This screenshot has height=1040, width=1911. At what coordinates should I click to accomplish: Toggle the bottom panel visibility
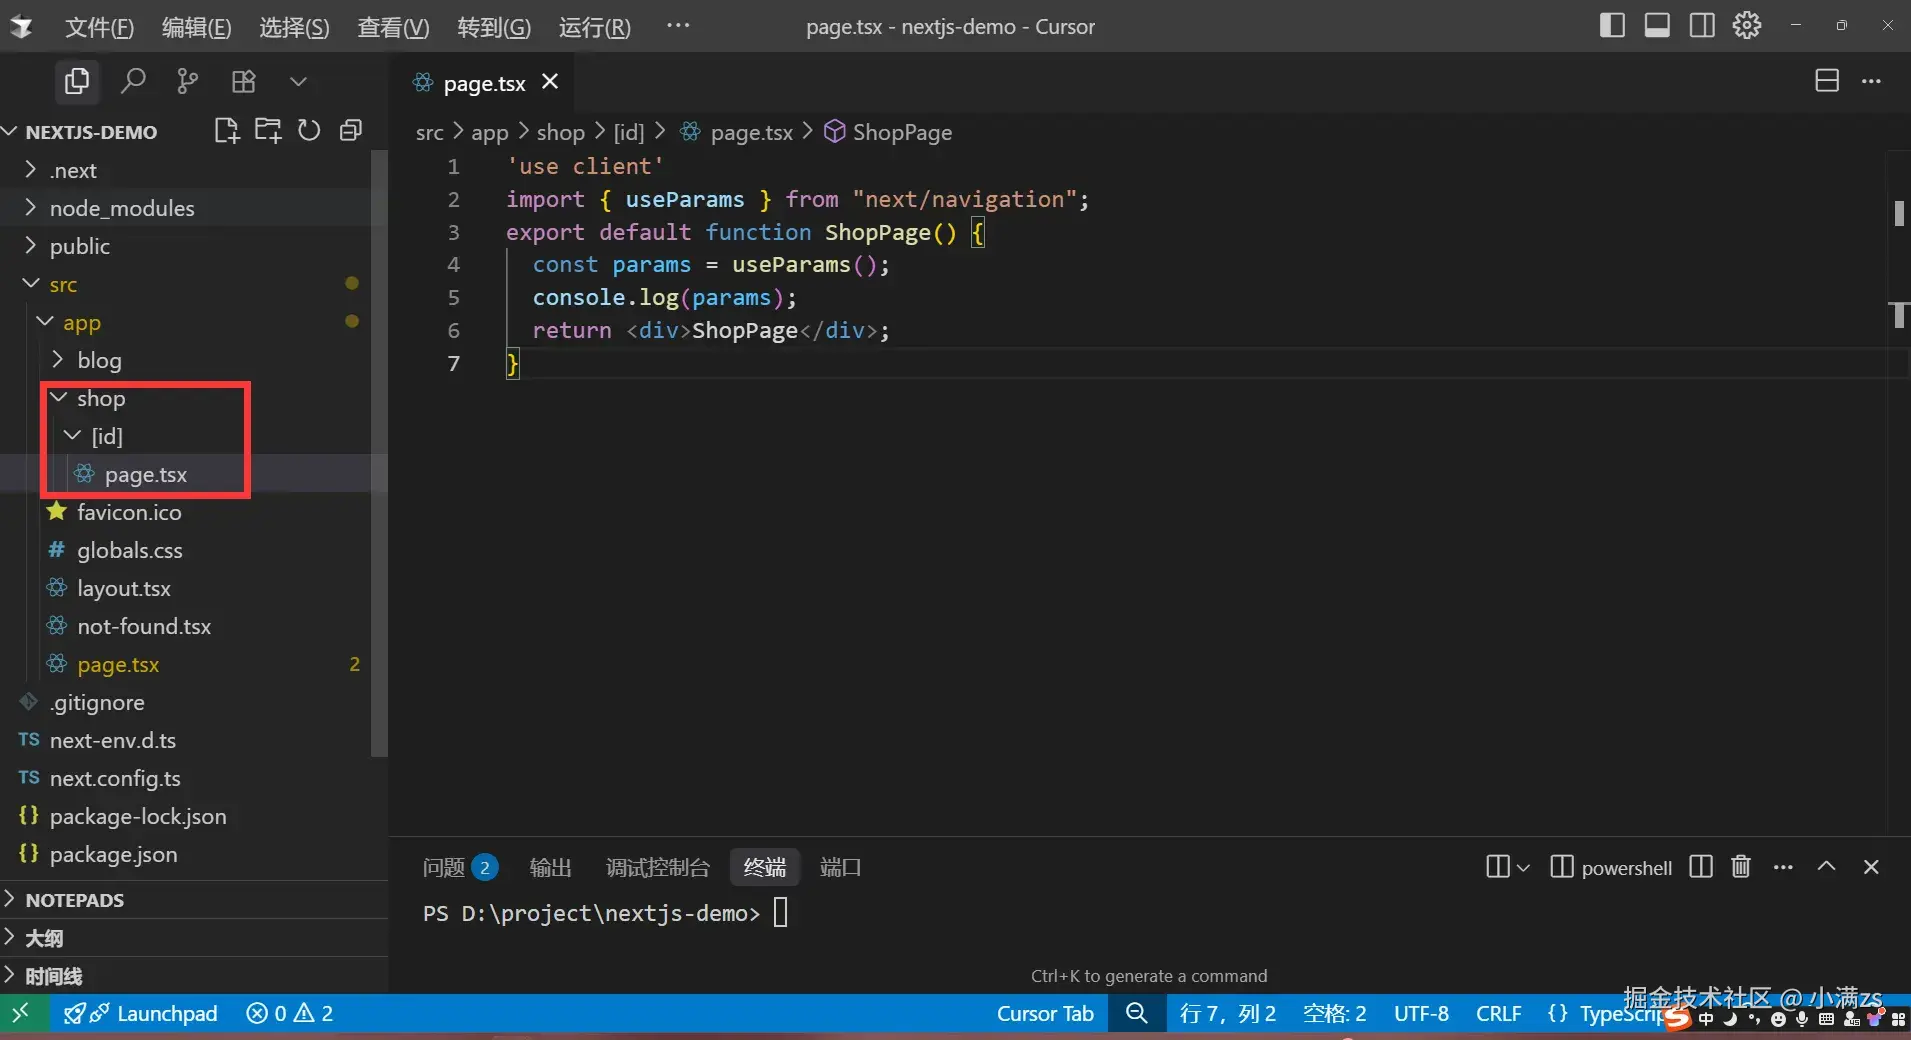1657,26
